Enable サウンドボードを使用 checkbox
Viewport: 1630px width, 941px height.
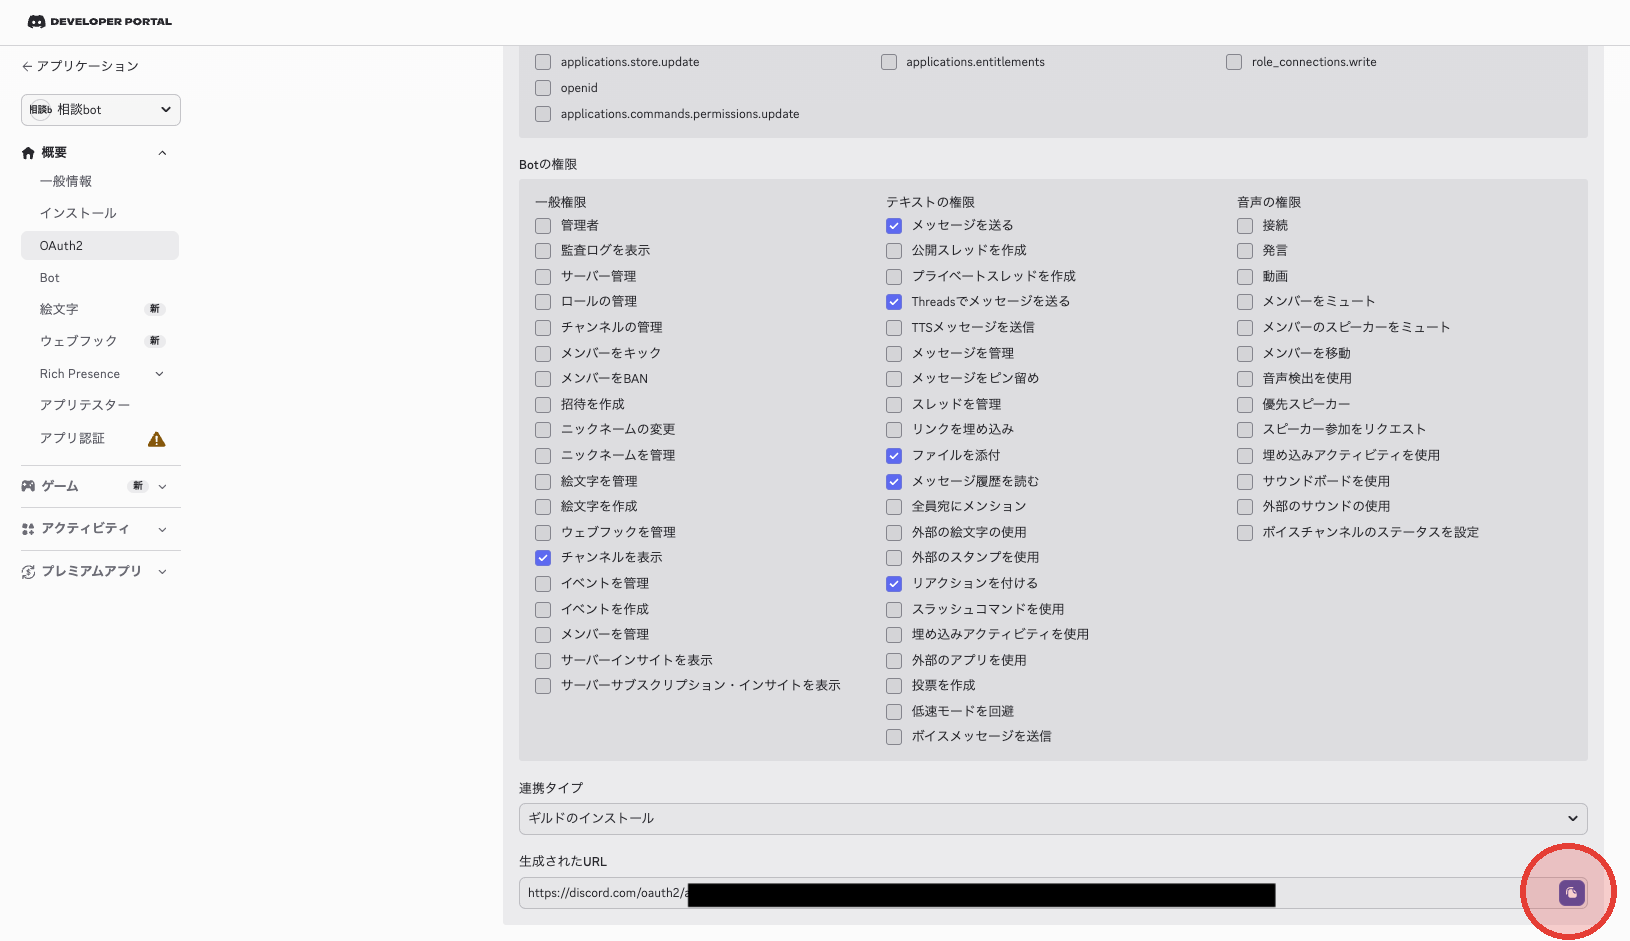1245,482
